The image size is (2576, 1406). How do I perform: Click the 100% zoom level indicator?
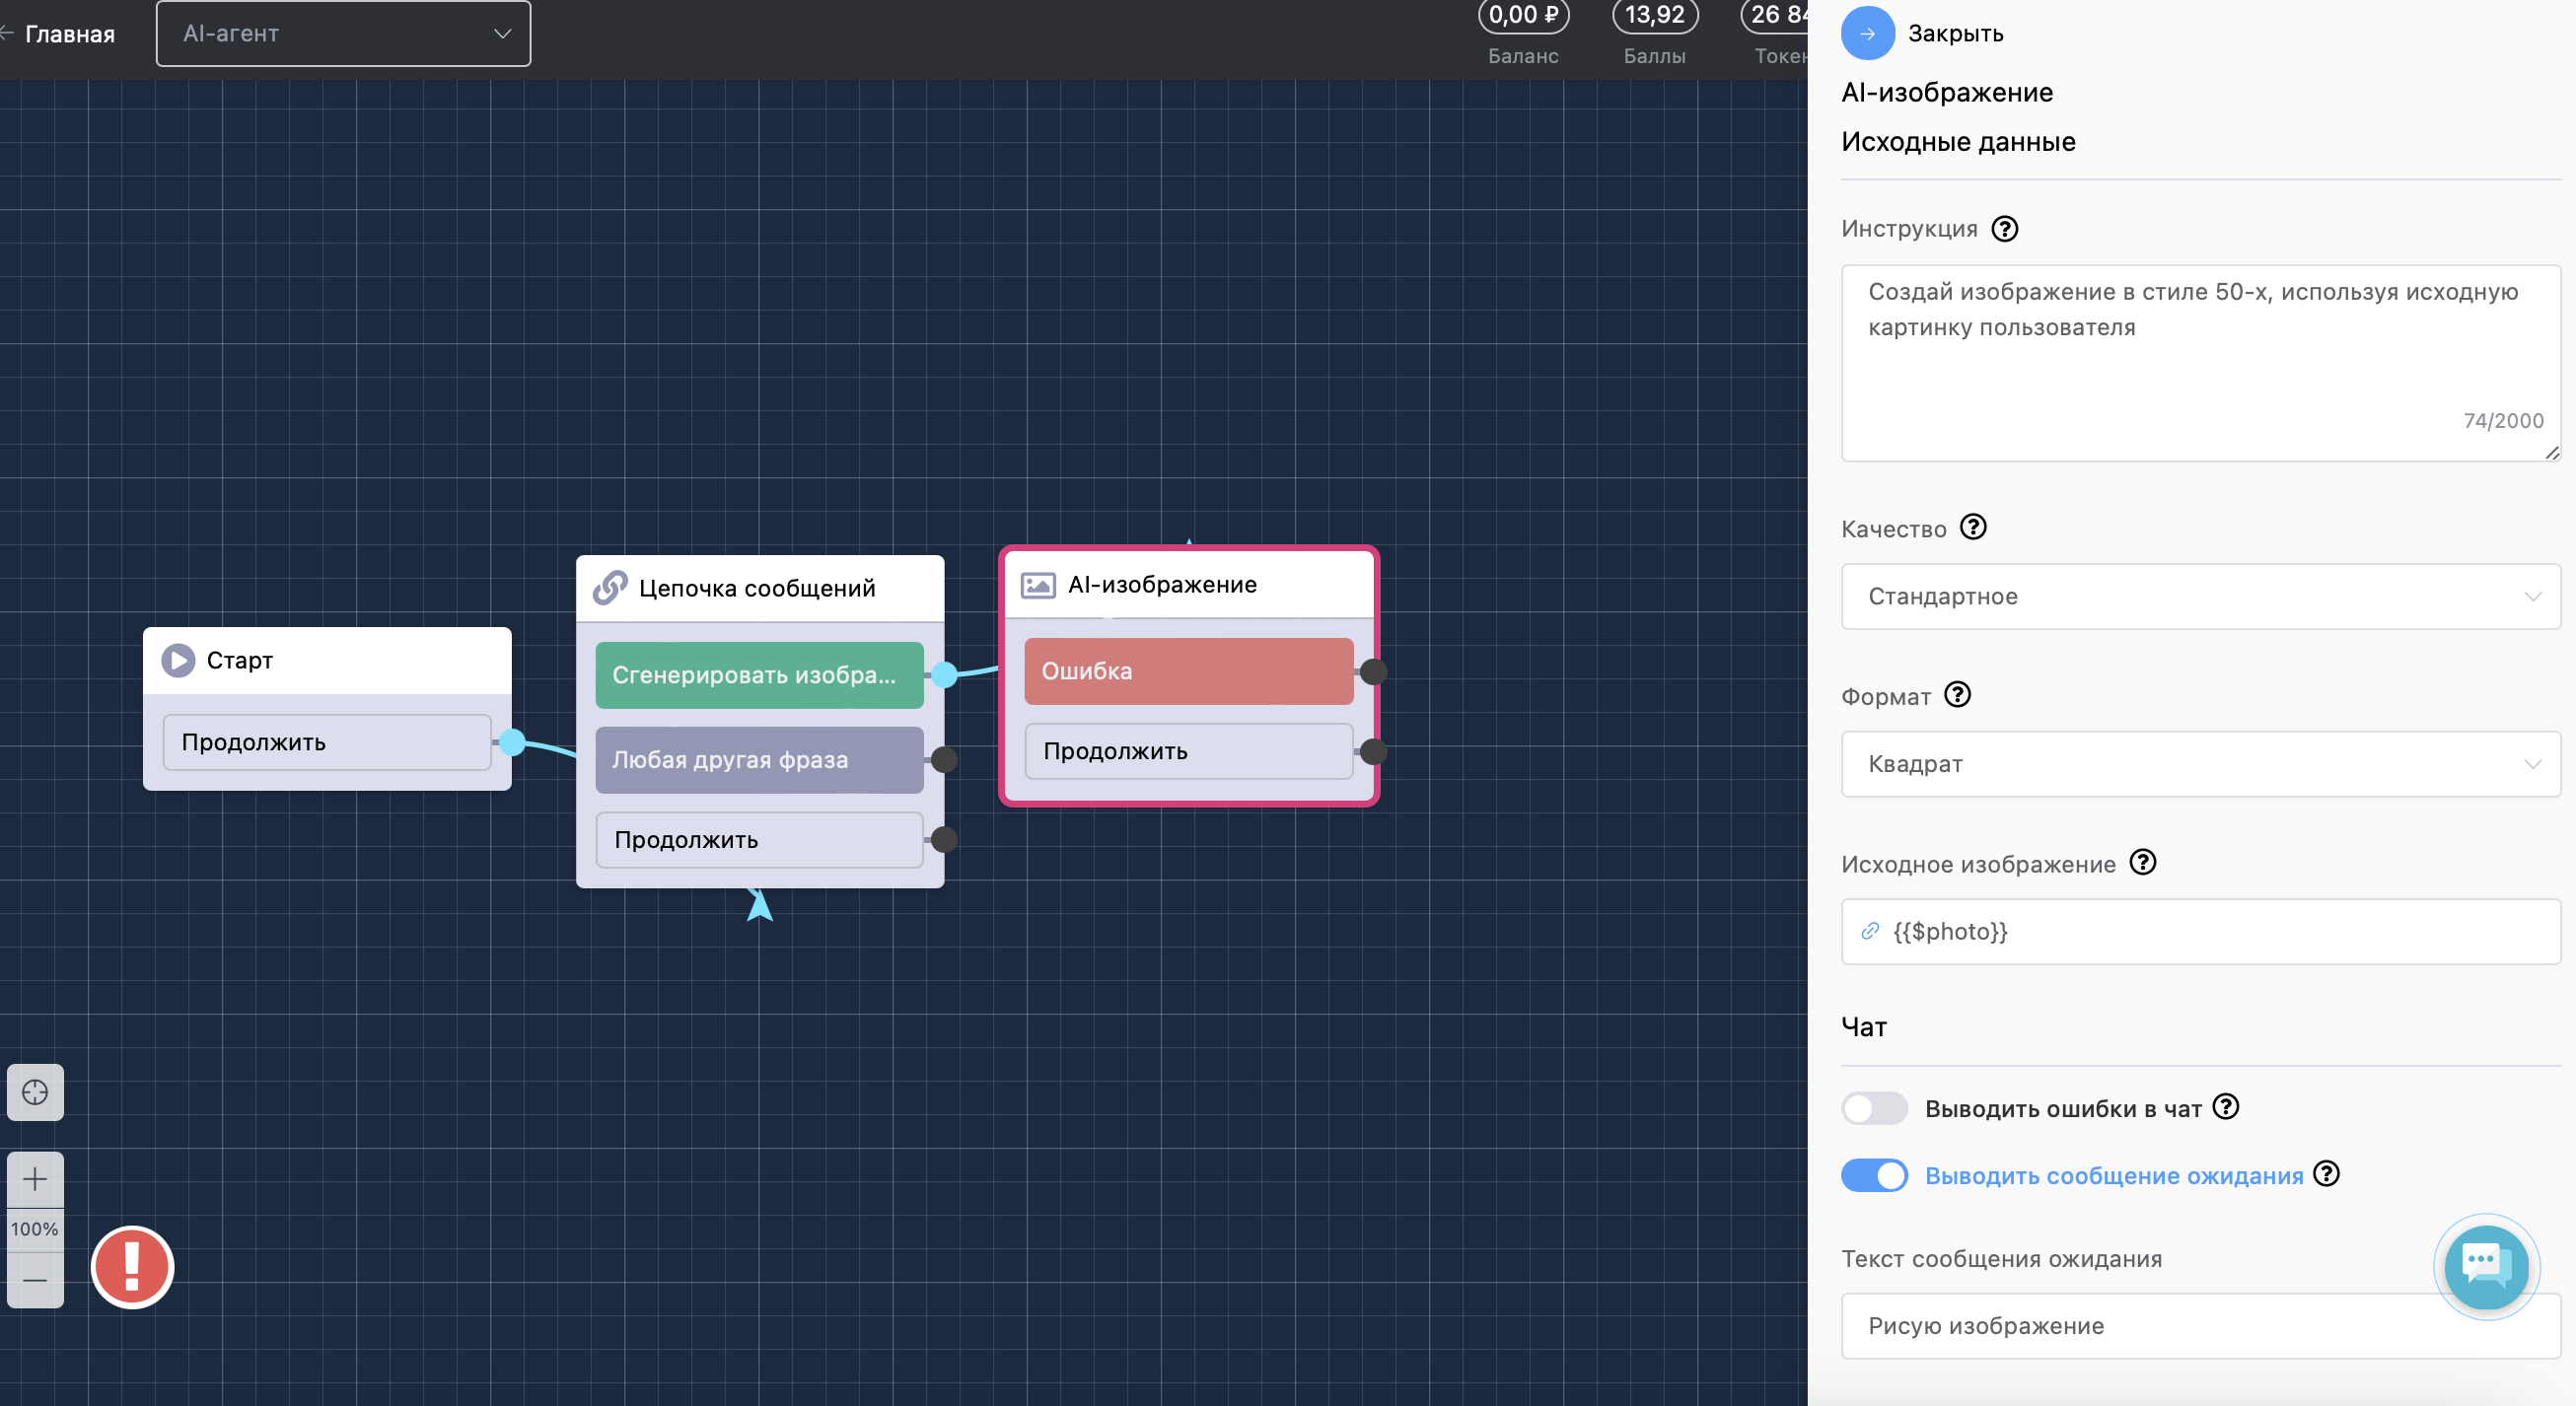(x=35, y=1229)
